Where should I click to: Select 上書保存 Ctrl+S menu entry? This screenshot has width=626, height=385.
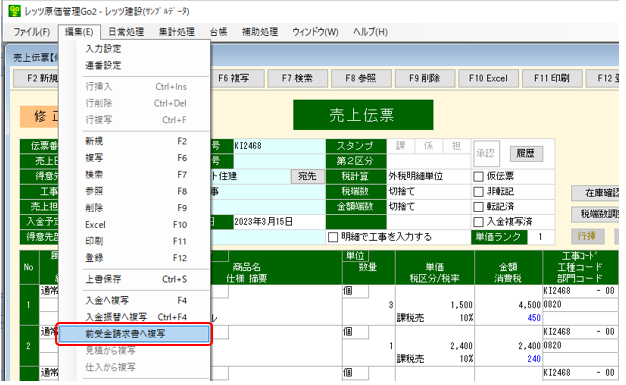135,279
